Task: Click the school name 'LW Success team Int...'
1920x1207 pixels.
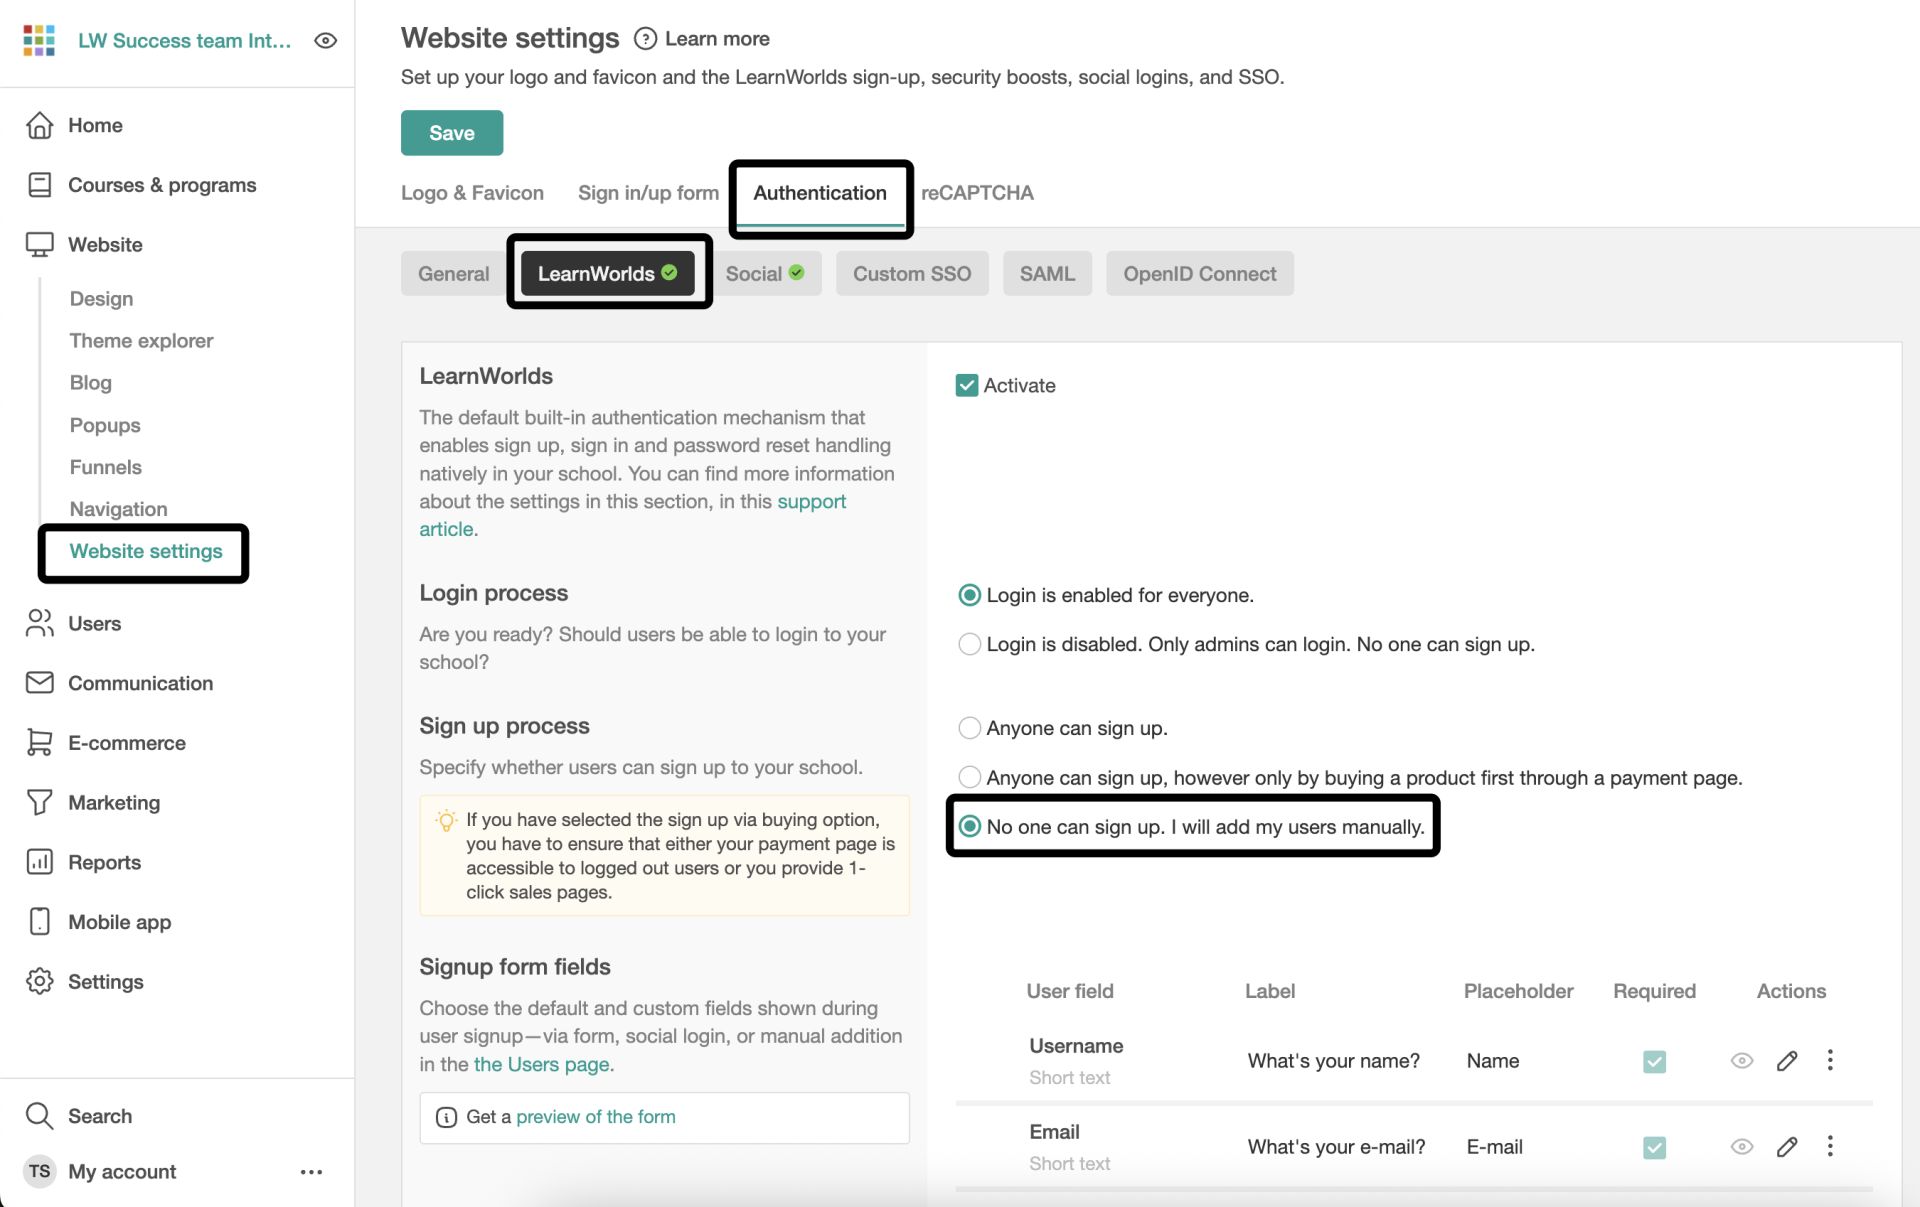Action: (x=185, y=41)
